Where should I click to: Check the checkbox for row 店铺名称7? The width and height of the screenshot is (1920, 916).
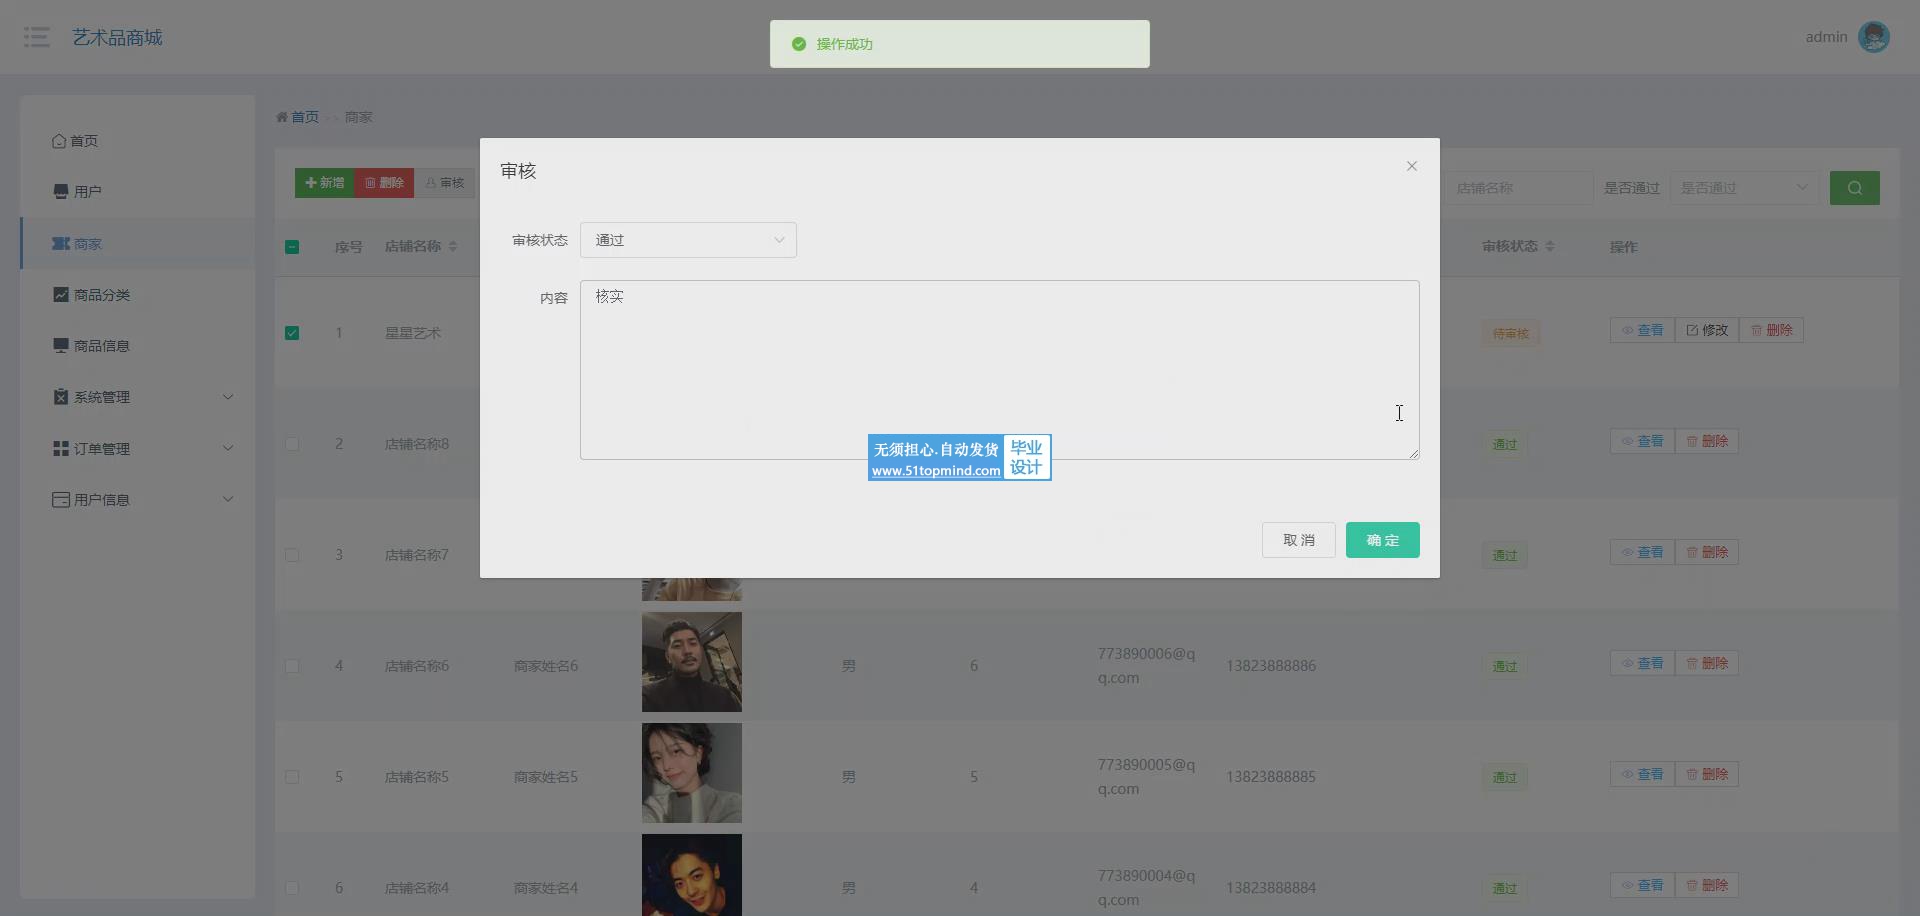click(292, 555)
